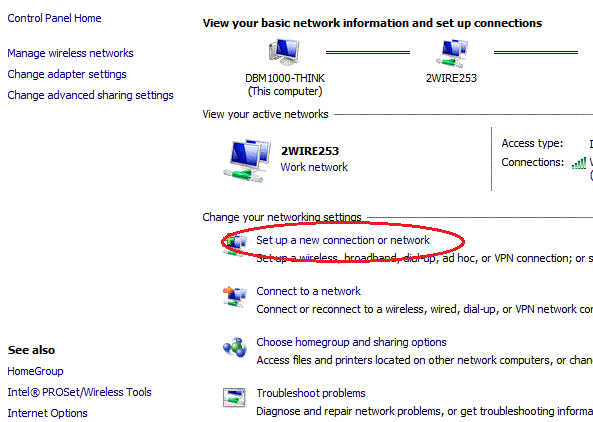This screenshot has height=422, width=593.
Task: Open Change adapter settings
Action: pos(67,74)
